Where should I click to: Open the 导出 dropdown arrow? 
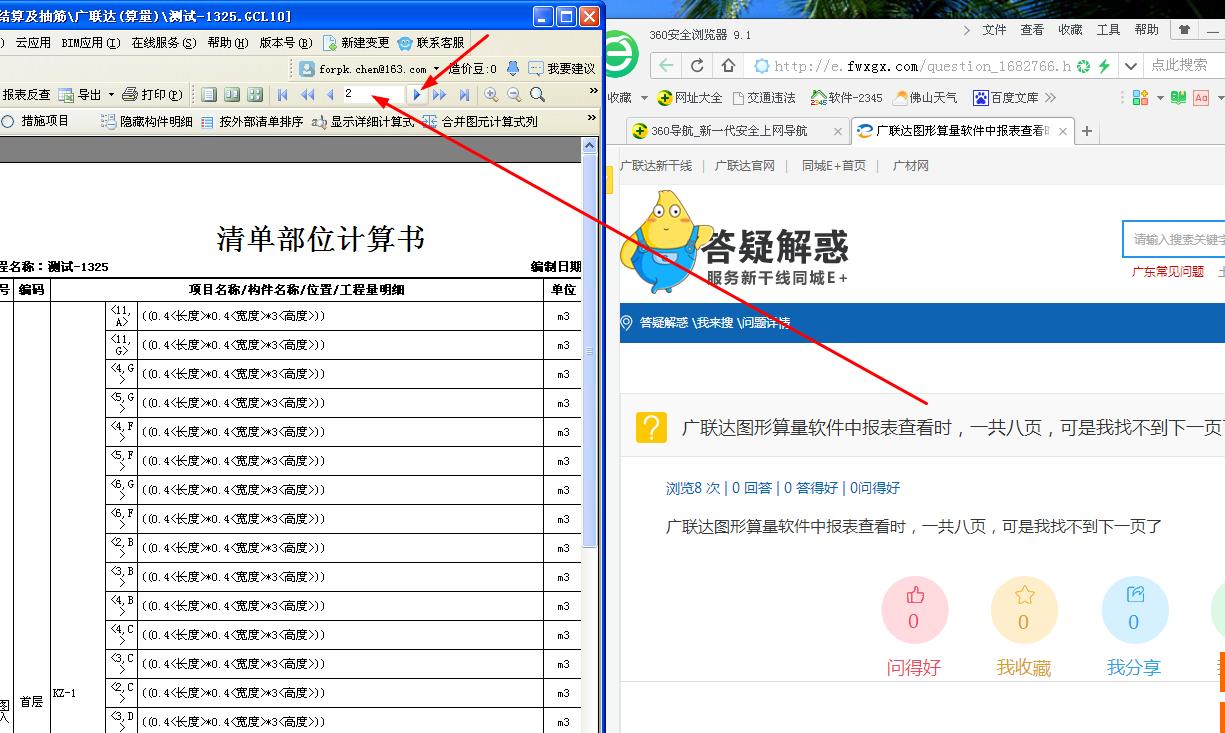tap(112, 95)
